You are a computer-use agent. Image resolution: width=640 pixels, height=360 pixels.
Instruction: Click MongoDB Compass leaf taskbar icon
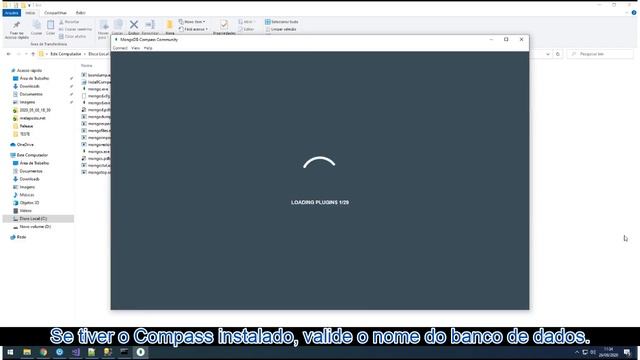point(140,352)
